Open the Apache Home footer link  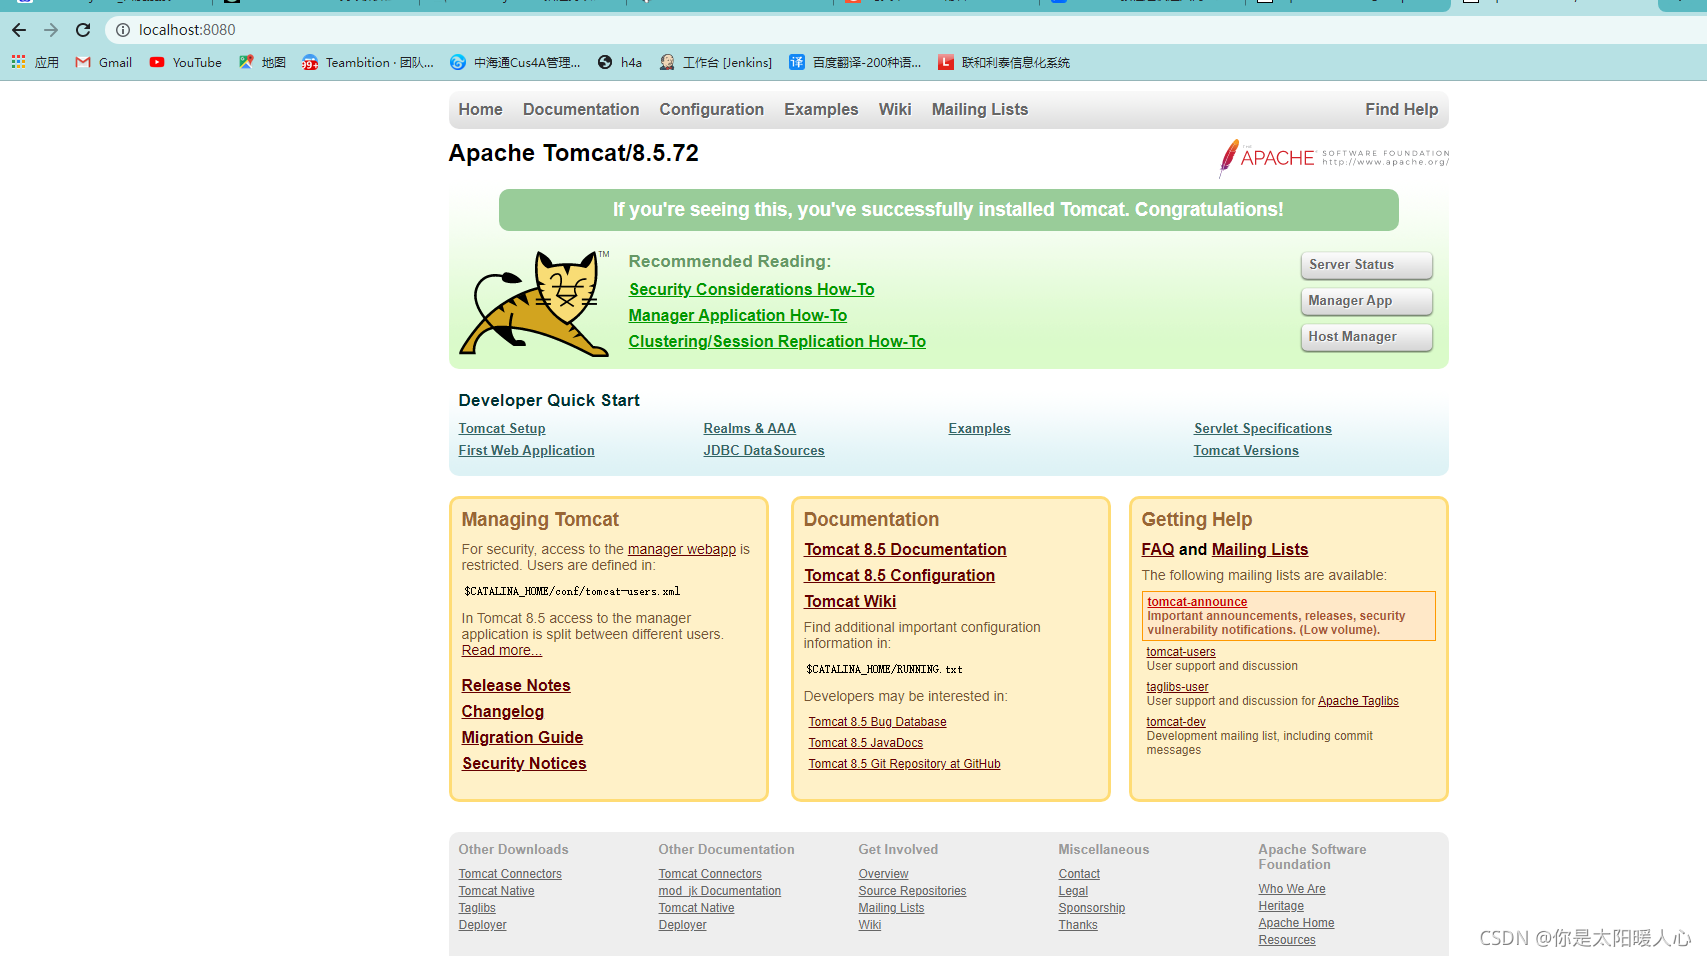pos(1296,923)
